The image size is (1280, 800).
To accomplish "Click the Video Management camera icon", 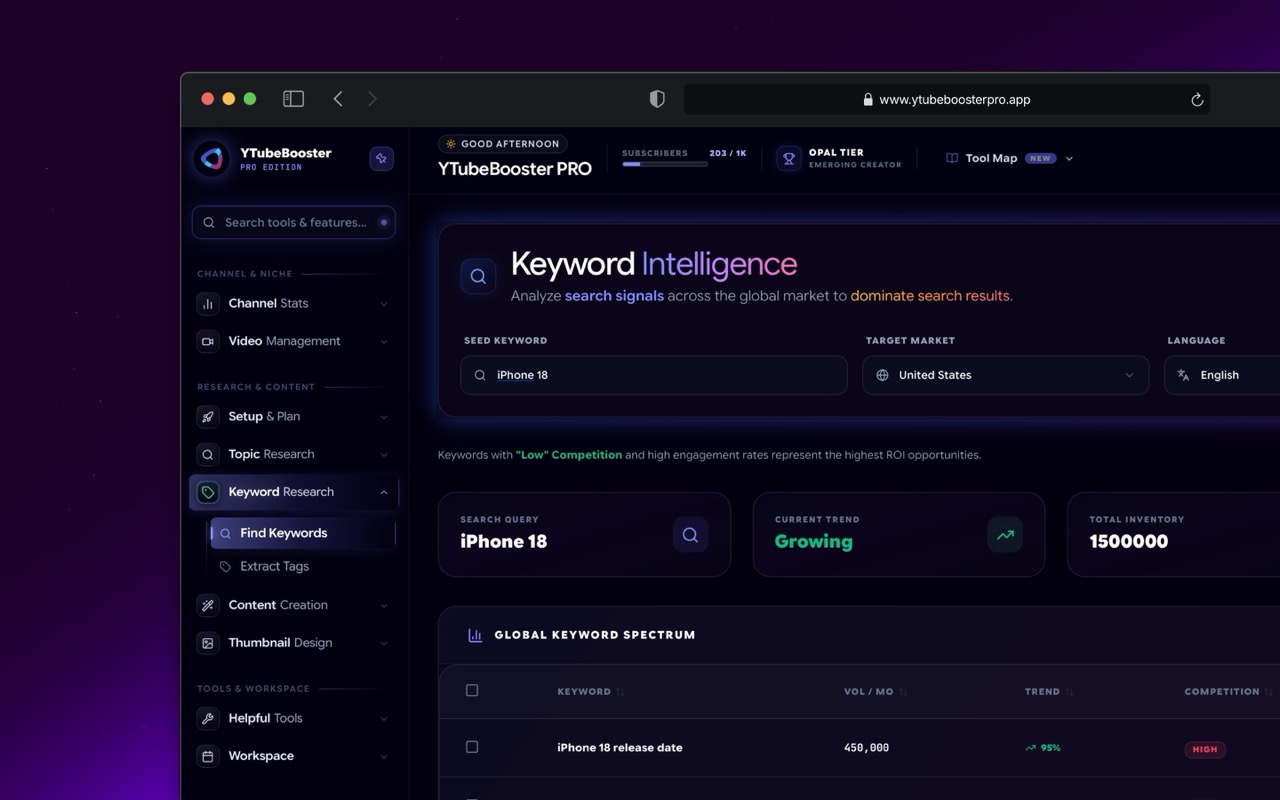I will tap(208, 341).
